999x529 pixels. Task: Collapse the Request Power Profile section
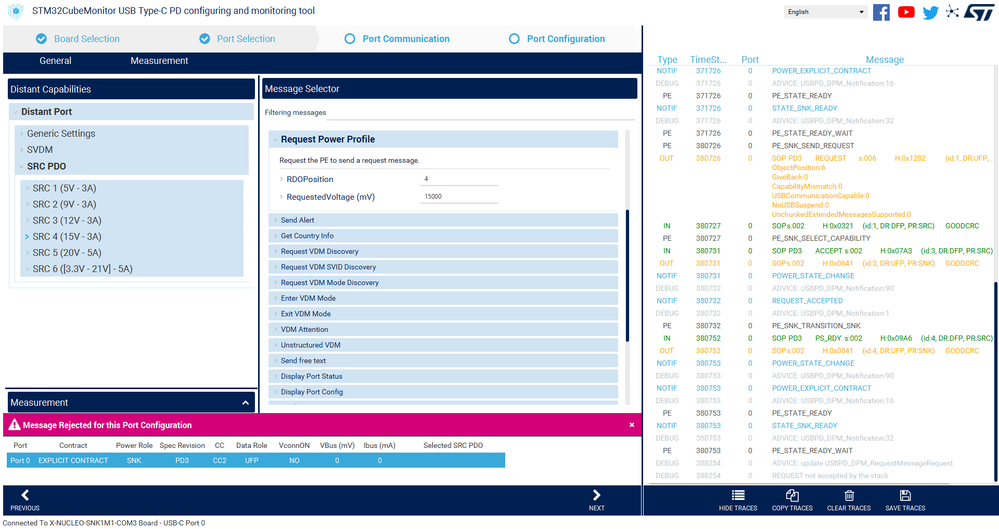[275, 139]
